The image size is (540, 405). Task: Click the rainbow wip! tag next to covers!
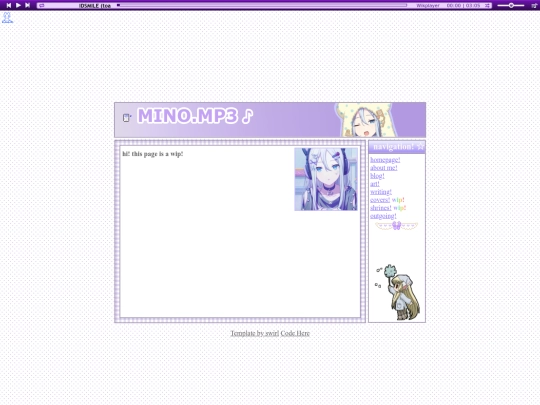pos(398,200)
